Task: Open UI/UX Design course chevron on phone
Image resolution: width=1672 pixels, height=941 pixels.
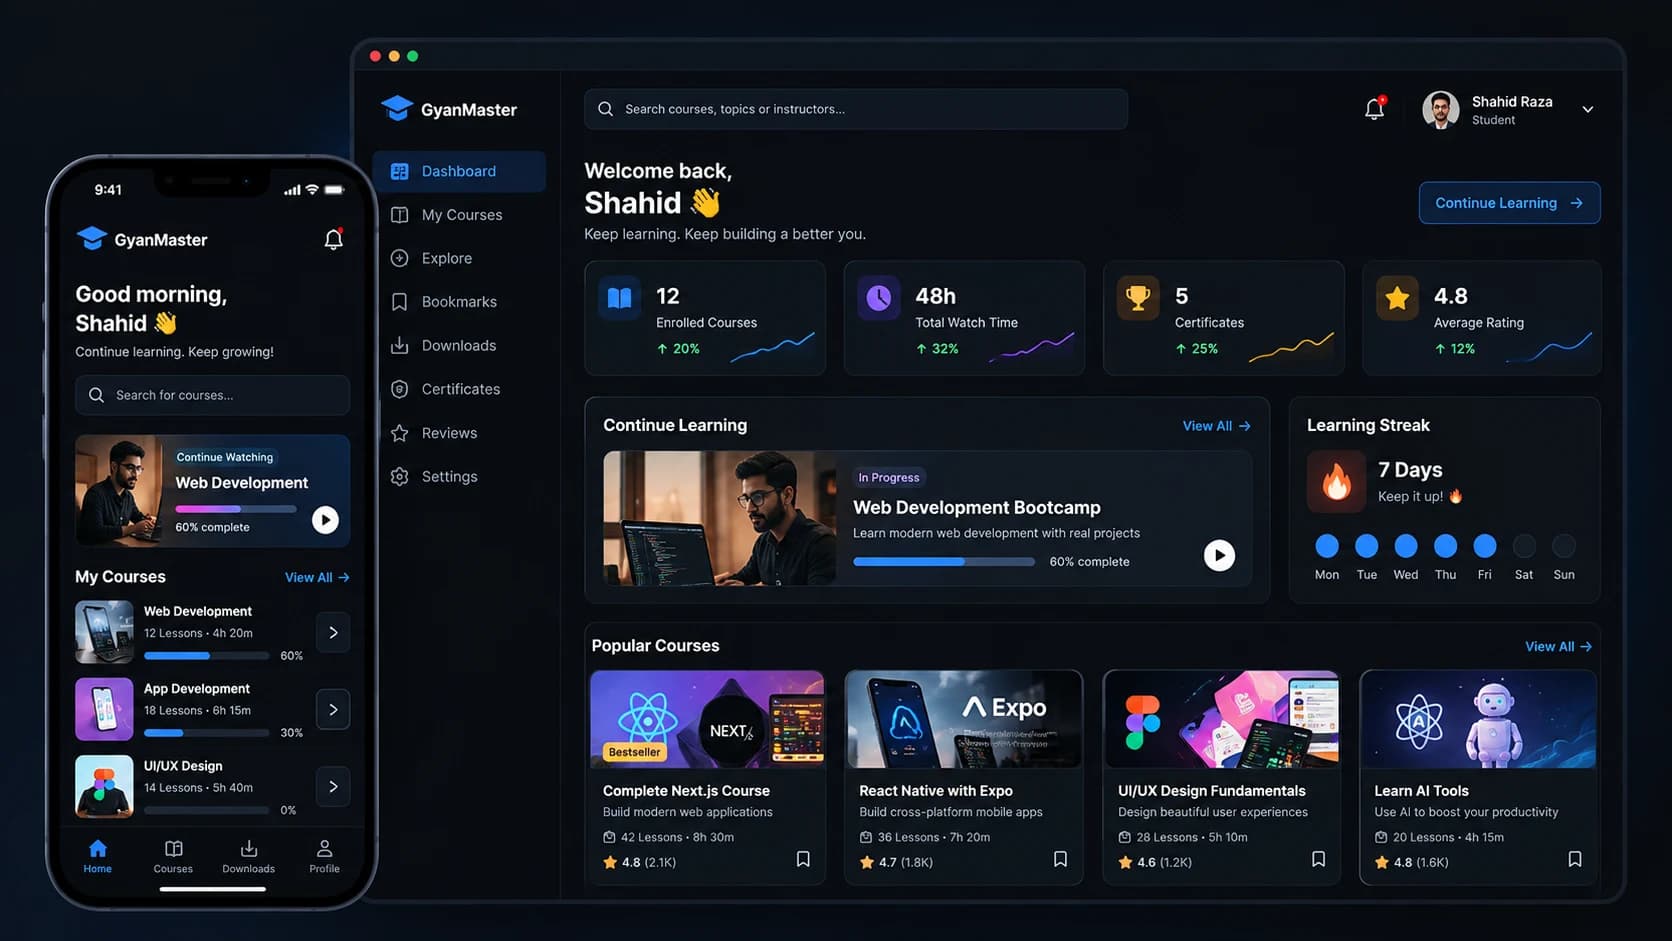Action: point(333,786)
